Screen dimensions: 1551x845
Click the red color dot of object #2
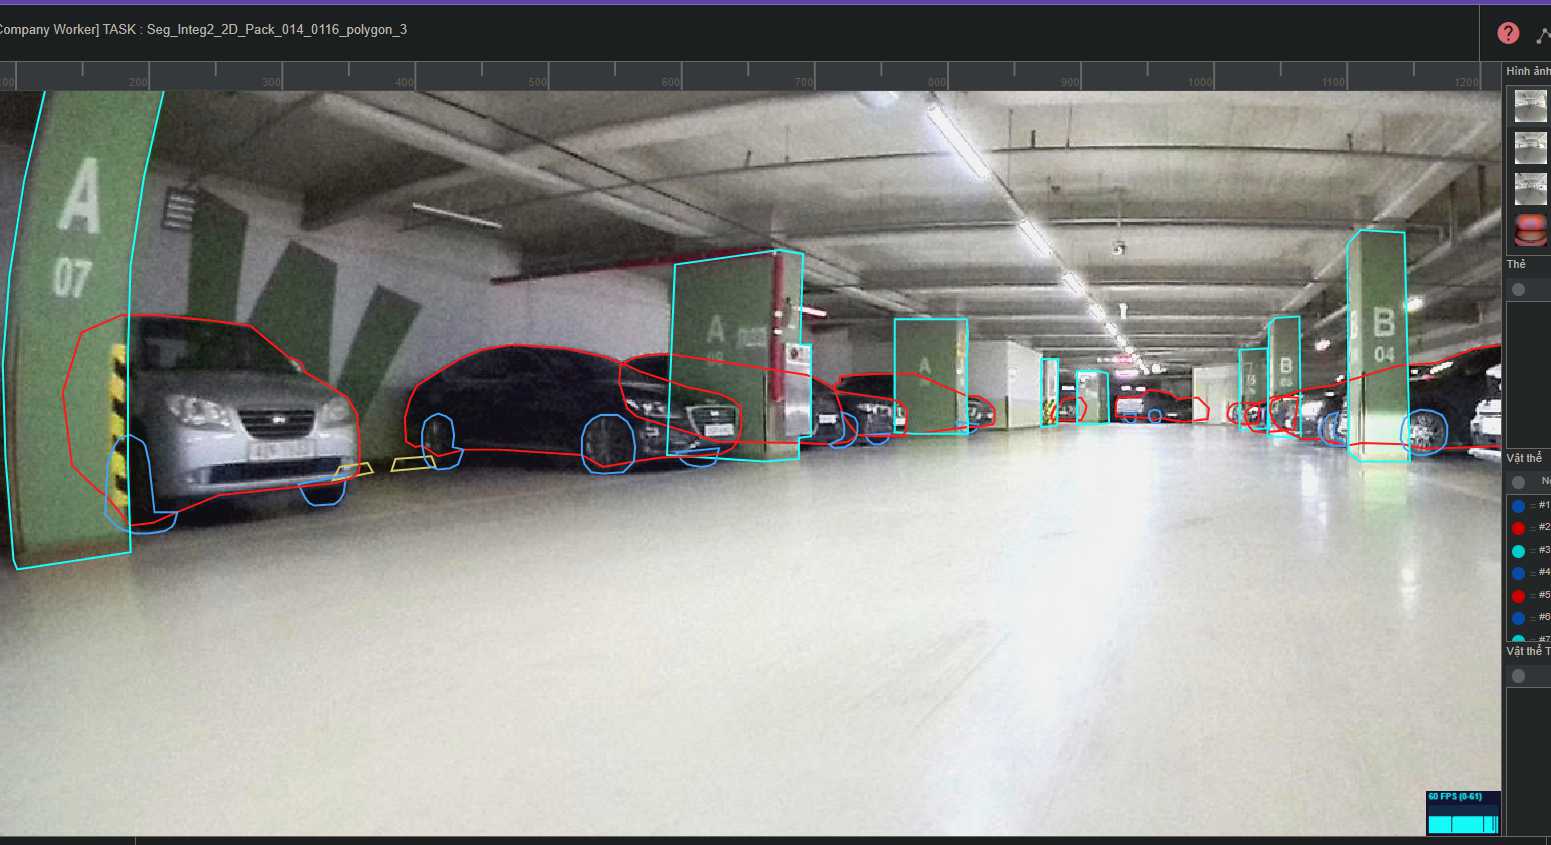tap(1518, 528)
